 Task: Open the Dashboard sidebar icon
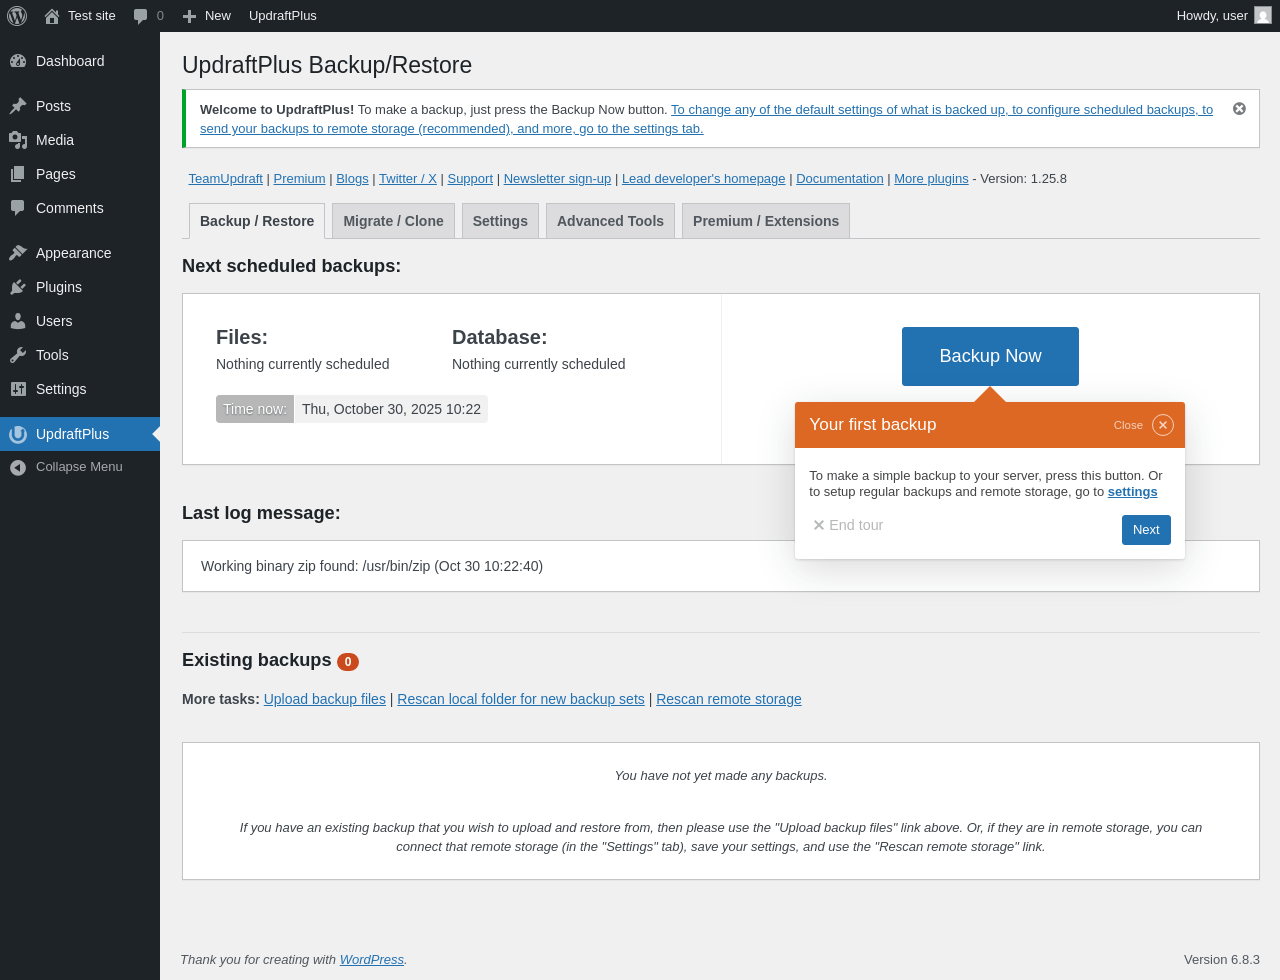click(x=18, y=61)
